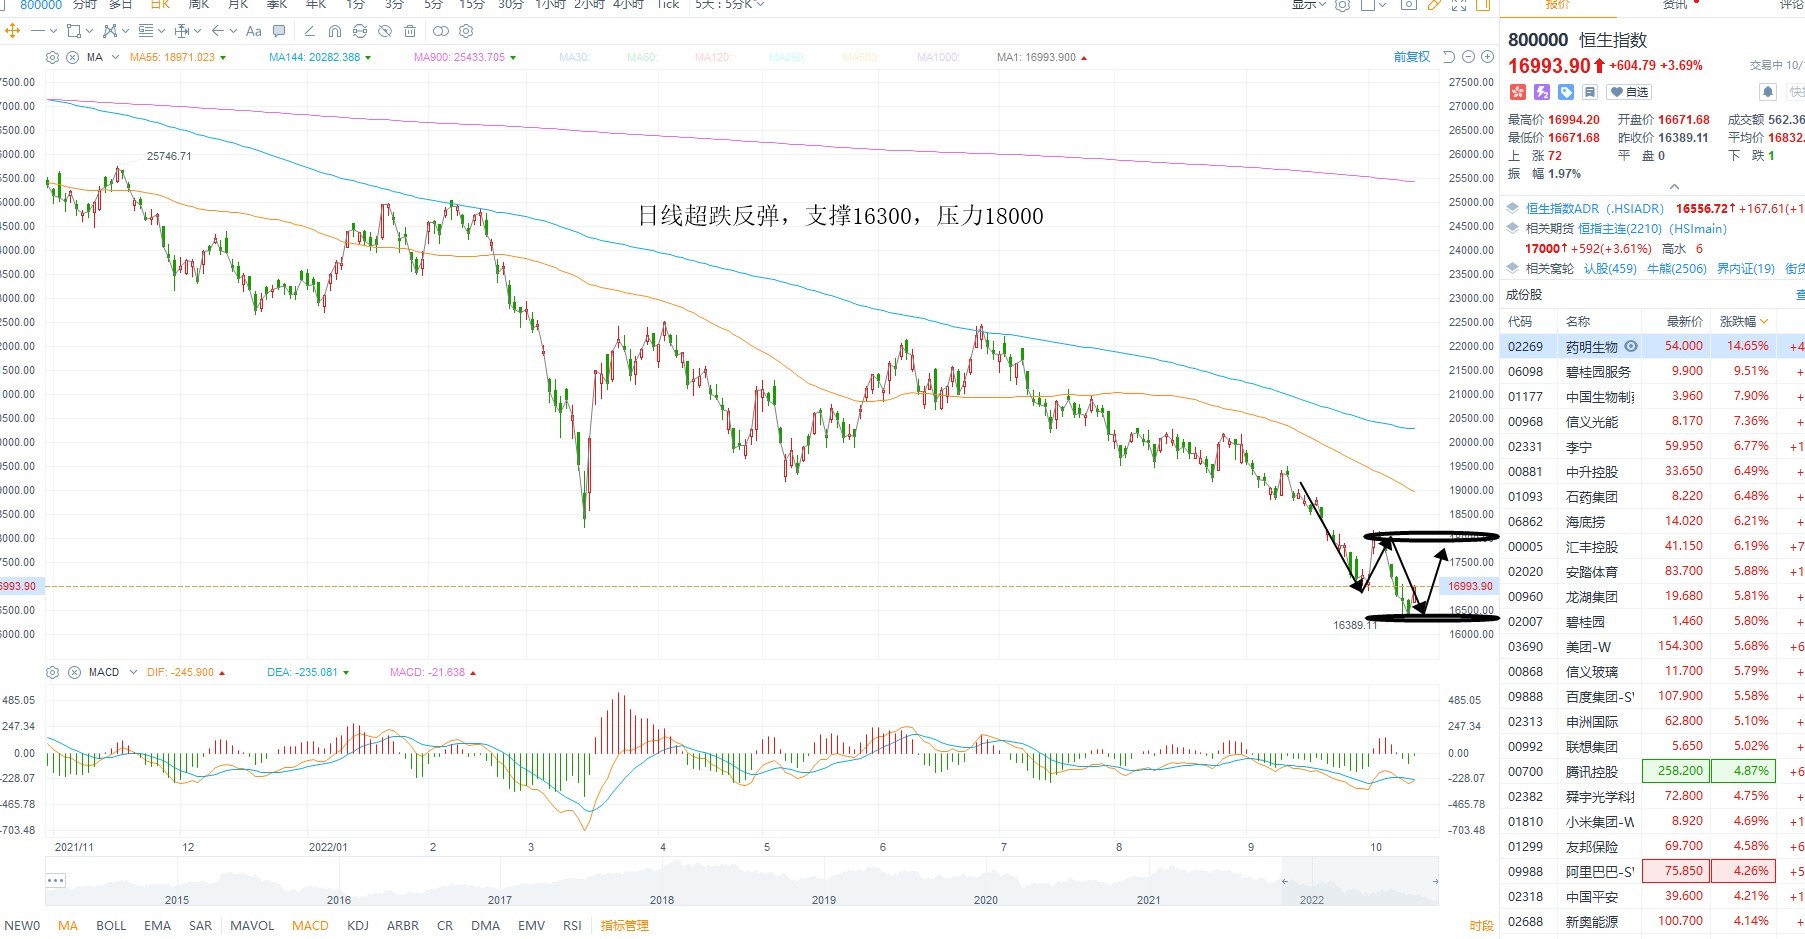1805x939 pixels.
Task: Select the comment bubble note tool
Action: 279,31
